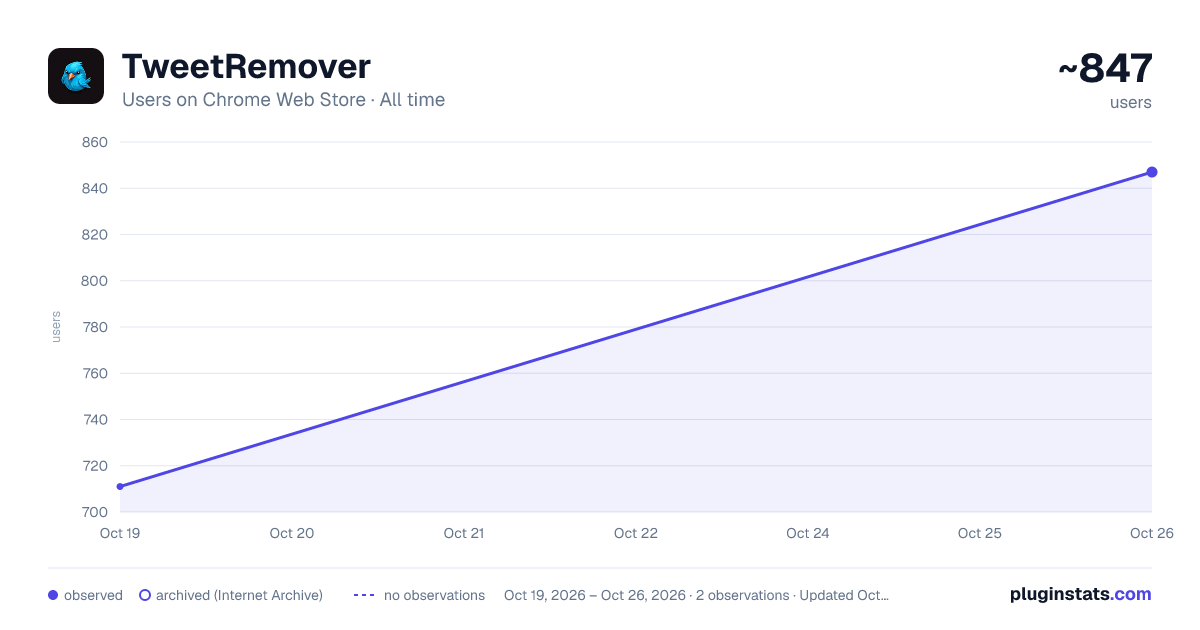
Task: Click the 'observed' legend label
Action: coord(93,595)
